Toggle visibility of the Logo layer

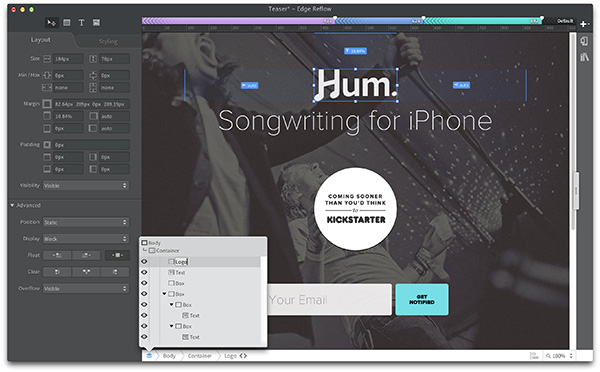(144, 261)
